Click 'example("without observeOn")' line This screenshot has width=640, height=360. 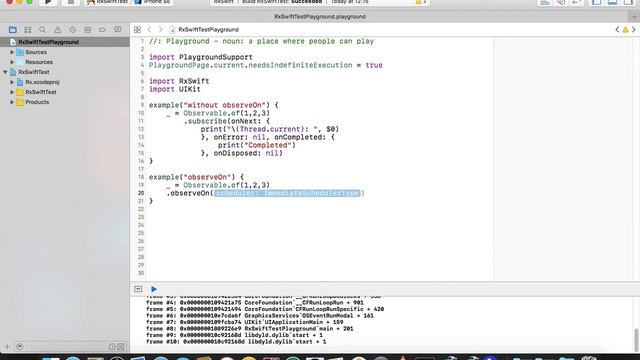(x=213, y=105)
